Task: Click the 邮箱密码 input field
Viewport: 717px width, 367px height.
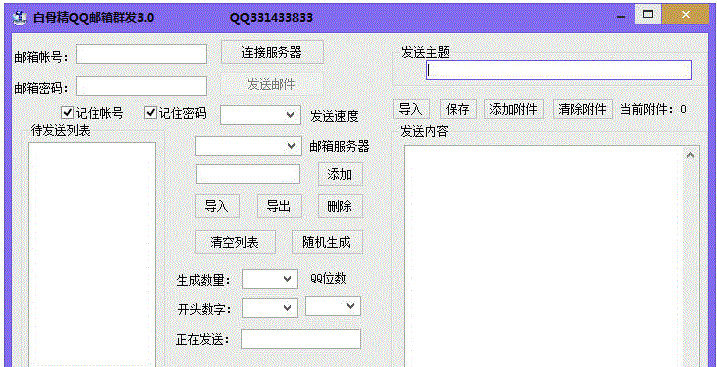Action: tap(141, 86)
